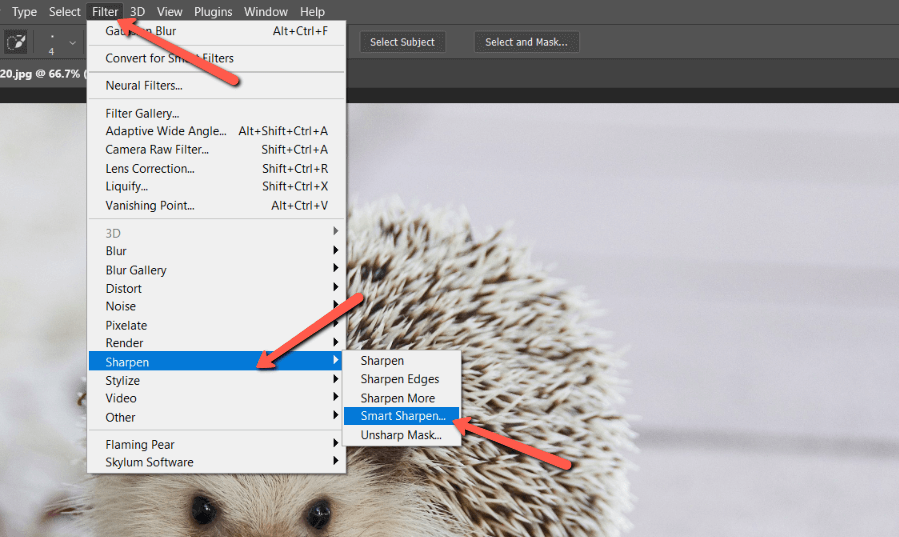This screenshot has height=537, width=899.
Task: Click the Select and Mask button
Action: [x=526, y=42]
